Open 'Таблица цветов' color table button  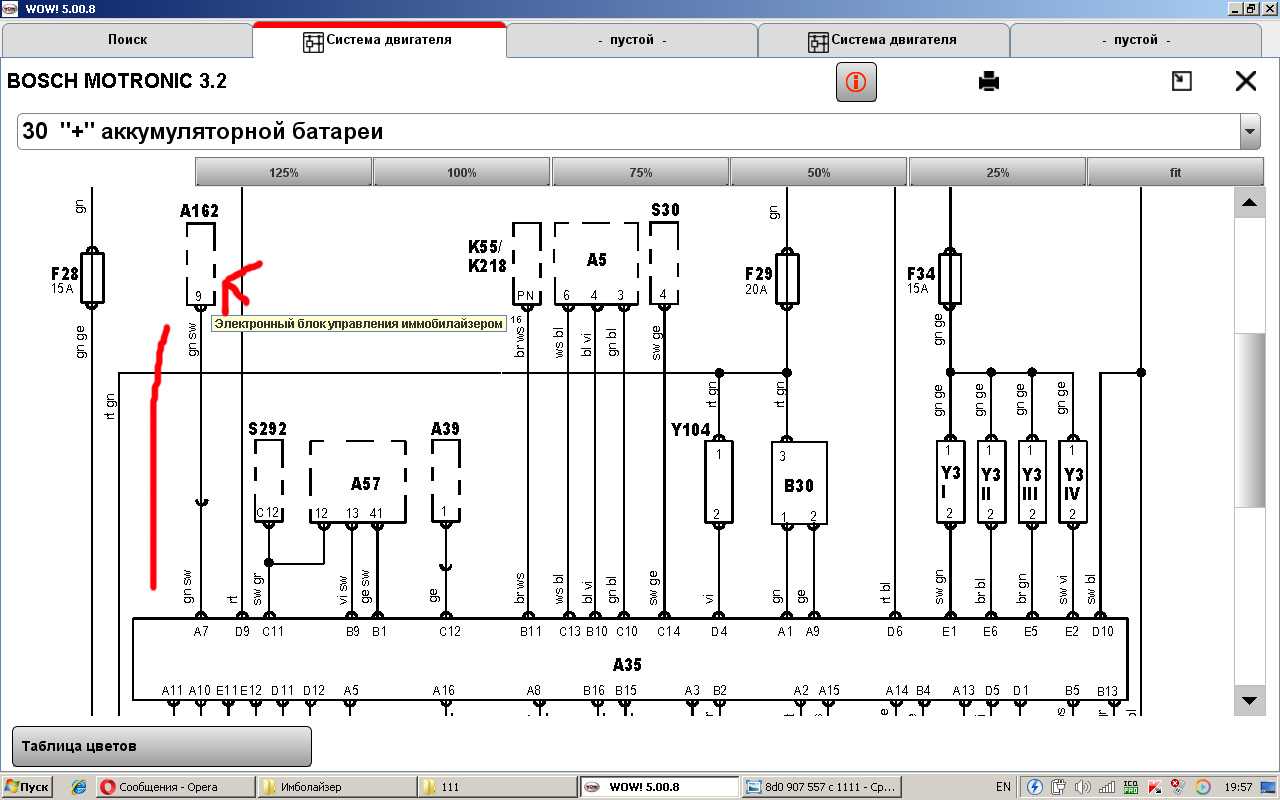click(162, 746)
